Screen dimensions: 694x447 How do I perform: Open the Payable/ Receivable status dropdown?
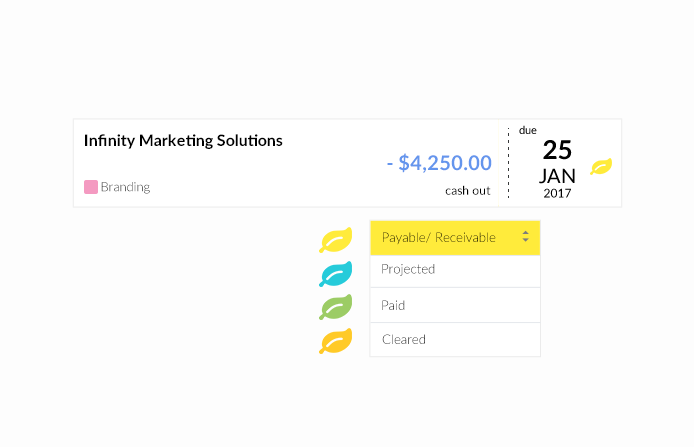455,238
